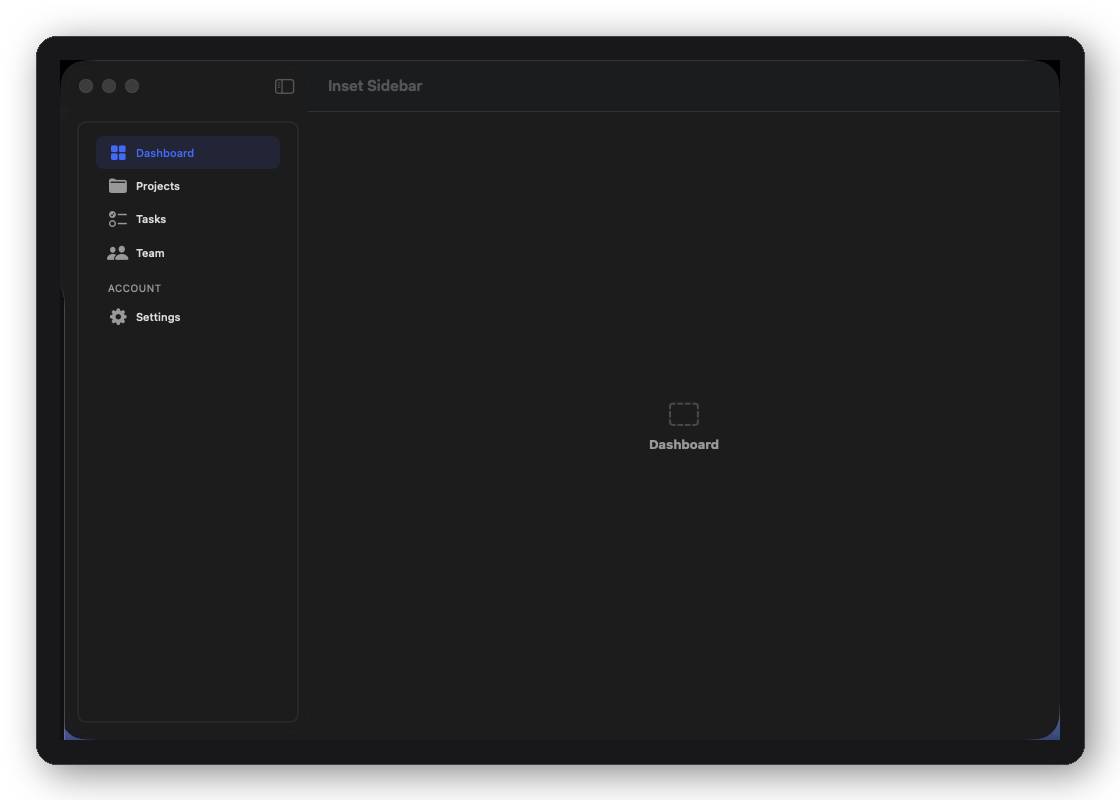Zoom the window with the third titlebar button
The image size is (1120, 800).
pyautogui.click(x=132, y=86)
